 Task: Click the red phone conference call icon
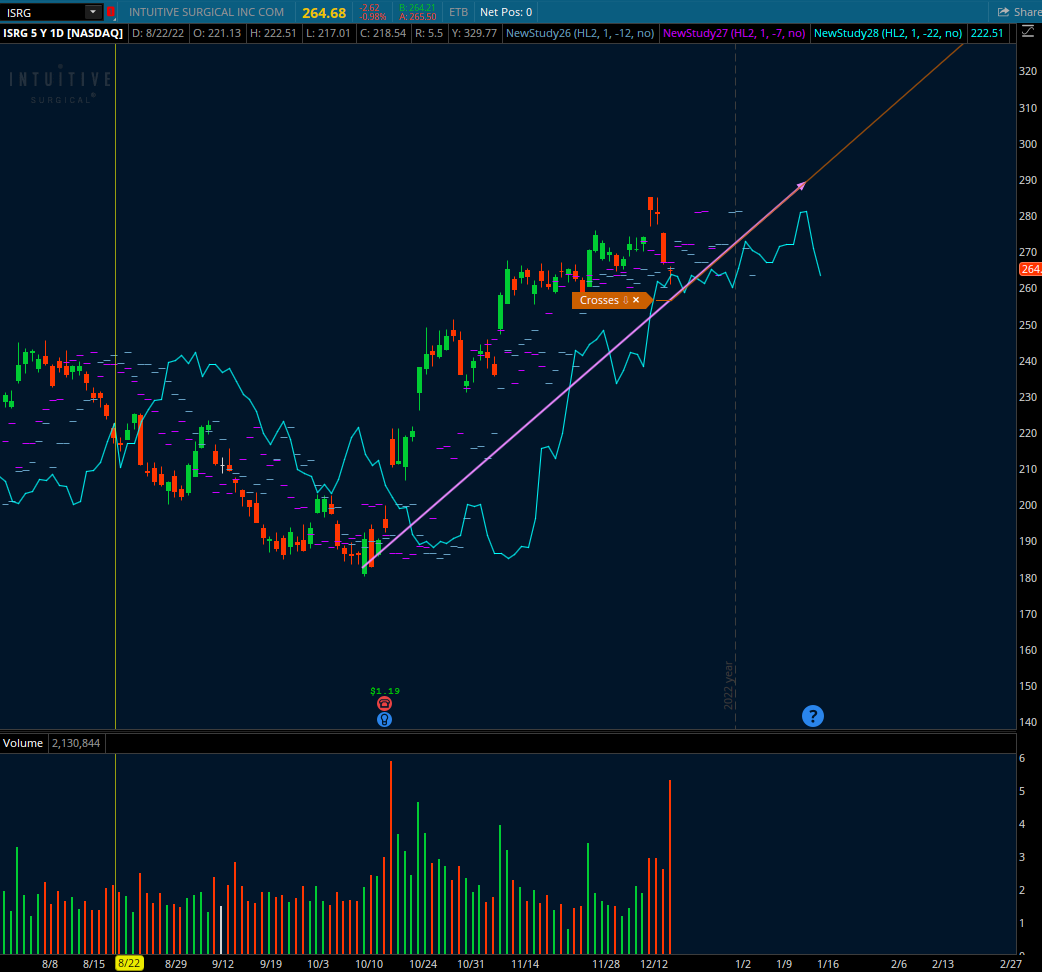point(384,704)
